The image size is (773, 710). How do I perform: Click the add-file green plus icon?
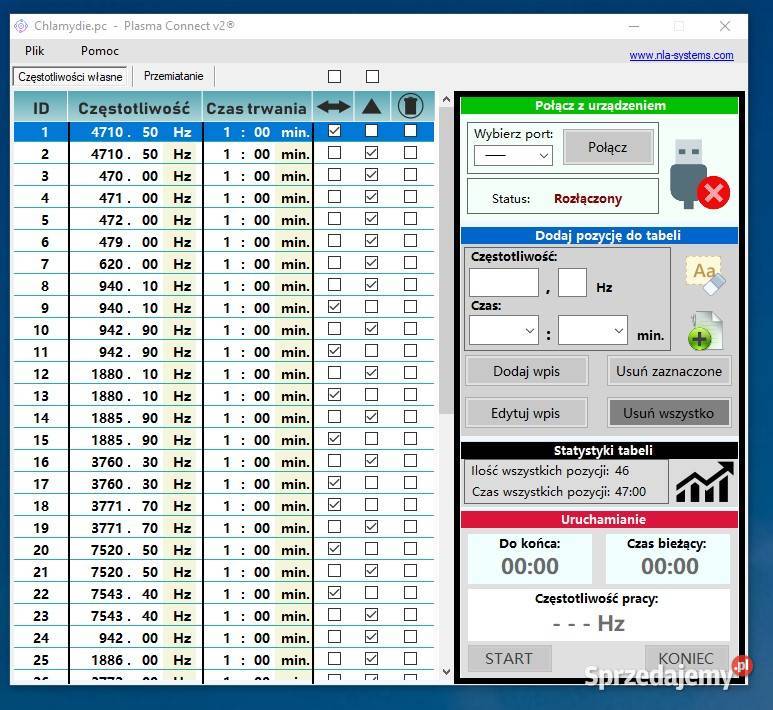[705, 331]
